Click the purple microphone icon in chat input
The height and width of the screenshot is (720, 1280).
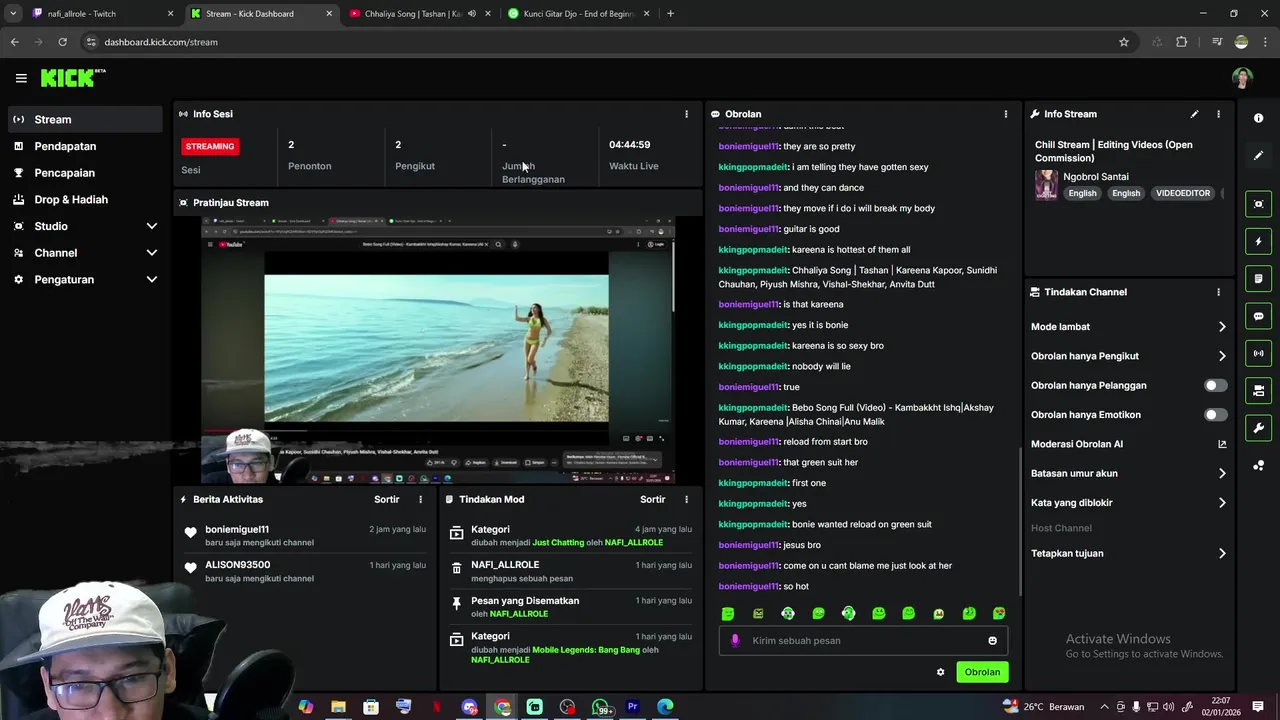click(735, 641)
